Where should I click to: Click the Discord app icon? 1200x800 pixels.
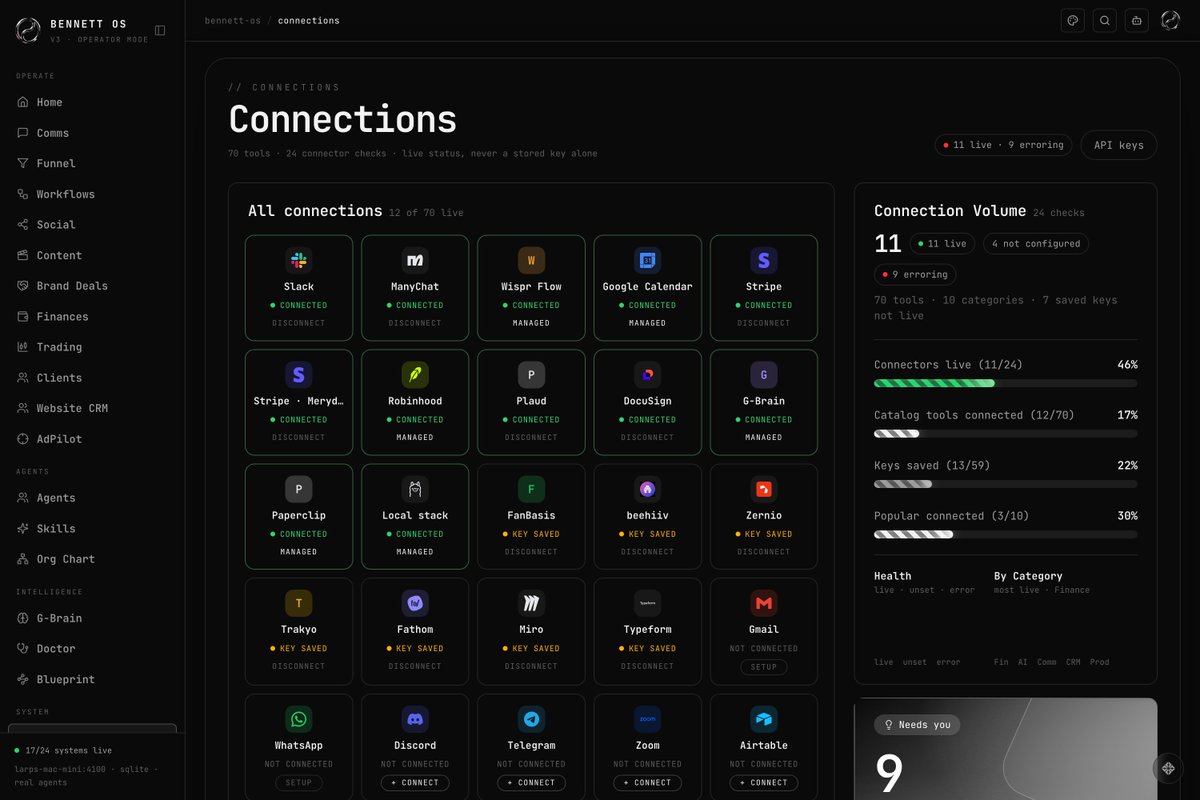click(x=415, y=719)
